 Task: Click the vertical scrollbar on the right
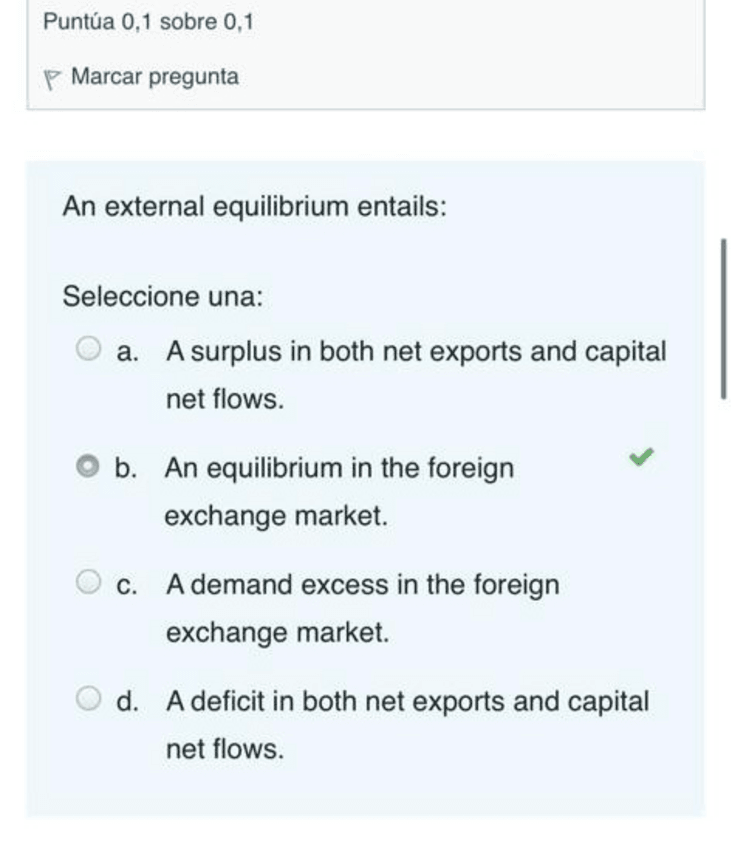723,318
